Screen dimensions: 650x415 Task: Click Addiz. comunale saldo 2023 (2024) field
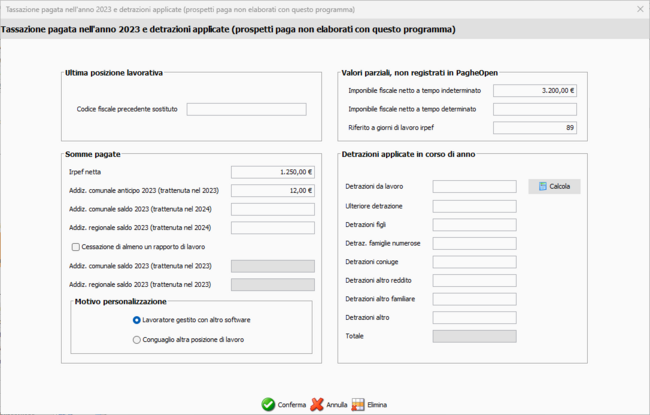(x=272, y=209)
